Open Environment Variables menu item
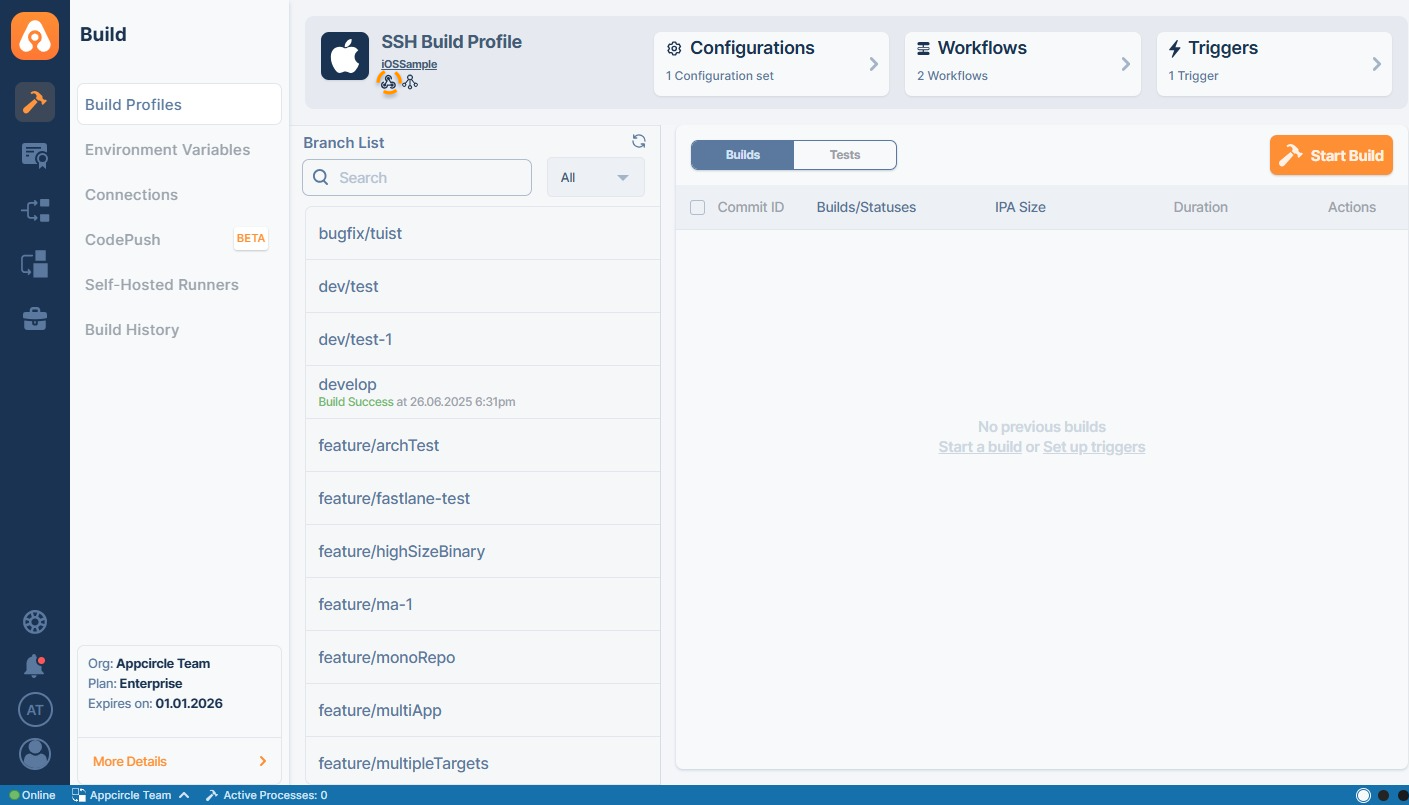 (168, 150)
